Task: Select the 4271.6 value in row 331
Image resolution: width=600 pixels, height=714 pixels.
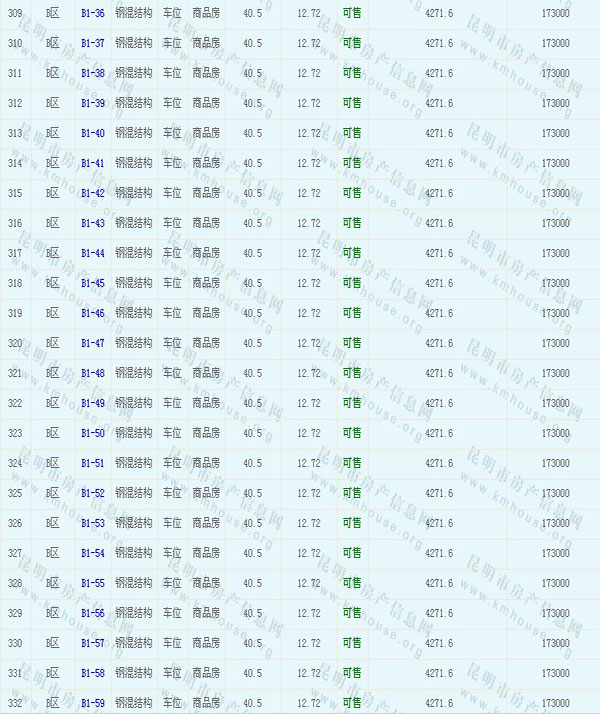Action: coord(438,674)
